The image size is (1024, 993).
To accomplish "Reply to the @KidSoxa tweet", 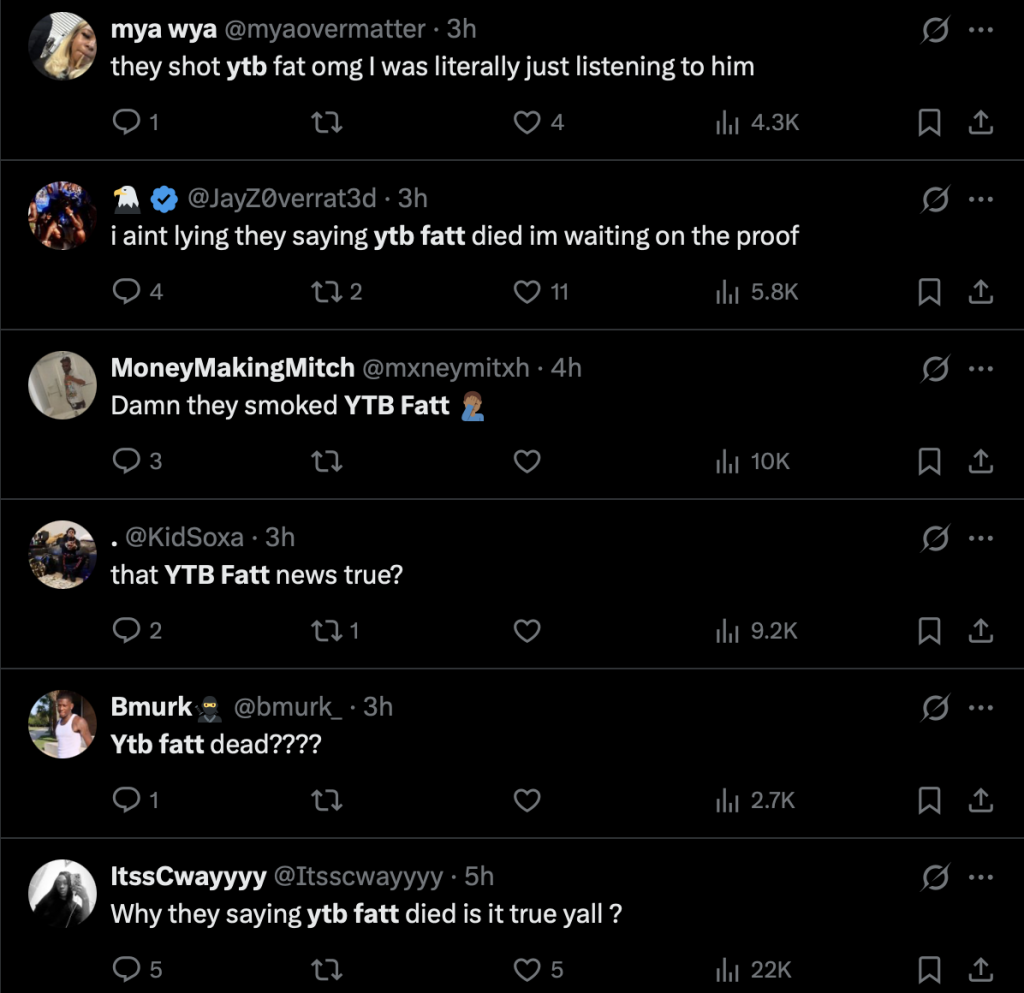I will click(x=127, y=631).
